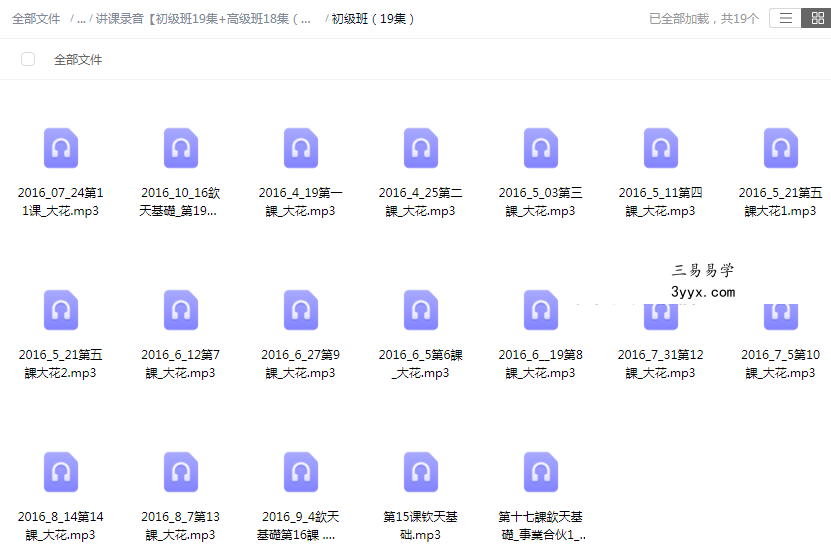Open collapsed breadcrumb ellipsis path

pyautogui.click(x=81, y=19)
